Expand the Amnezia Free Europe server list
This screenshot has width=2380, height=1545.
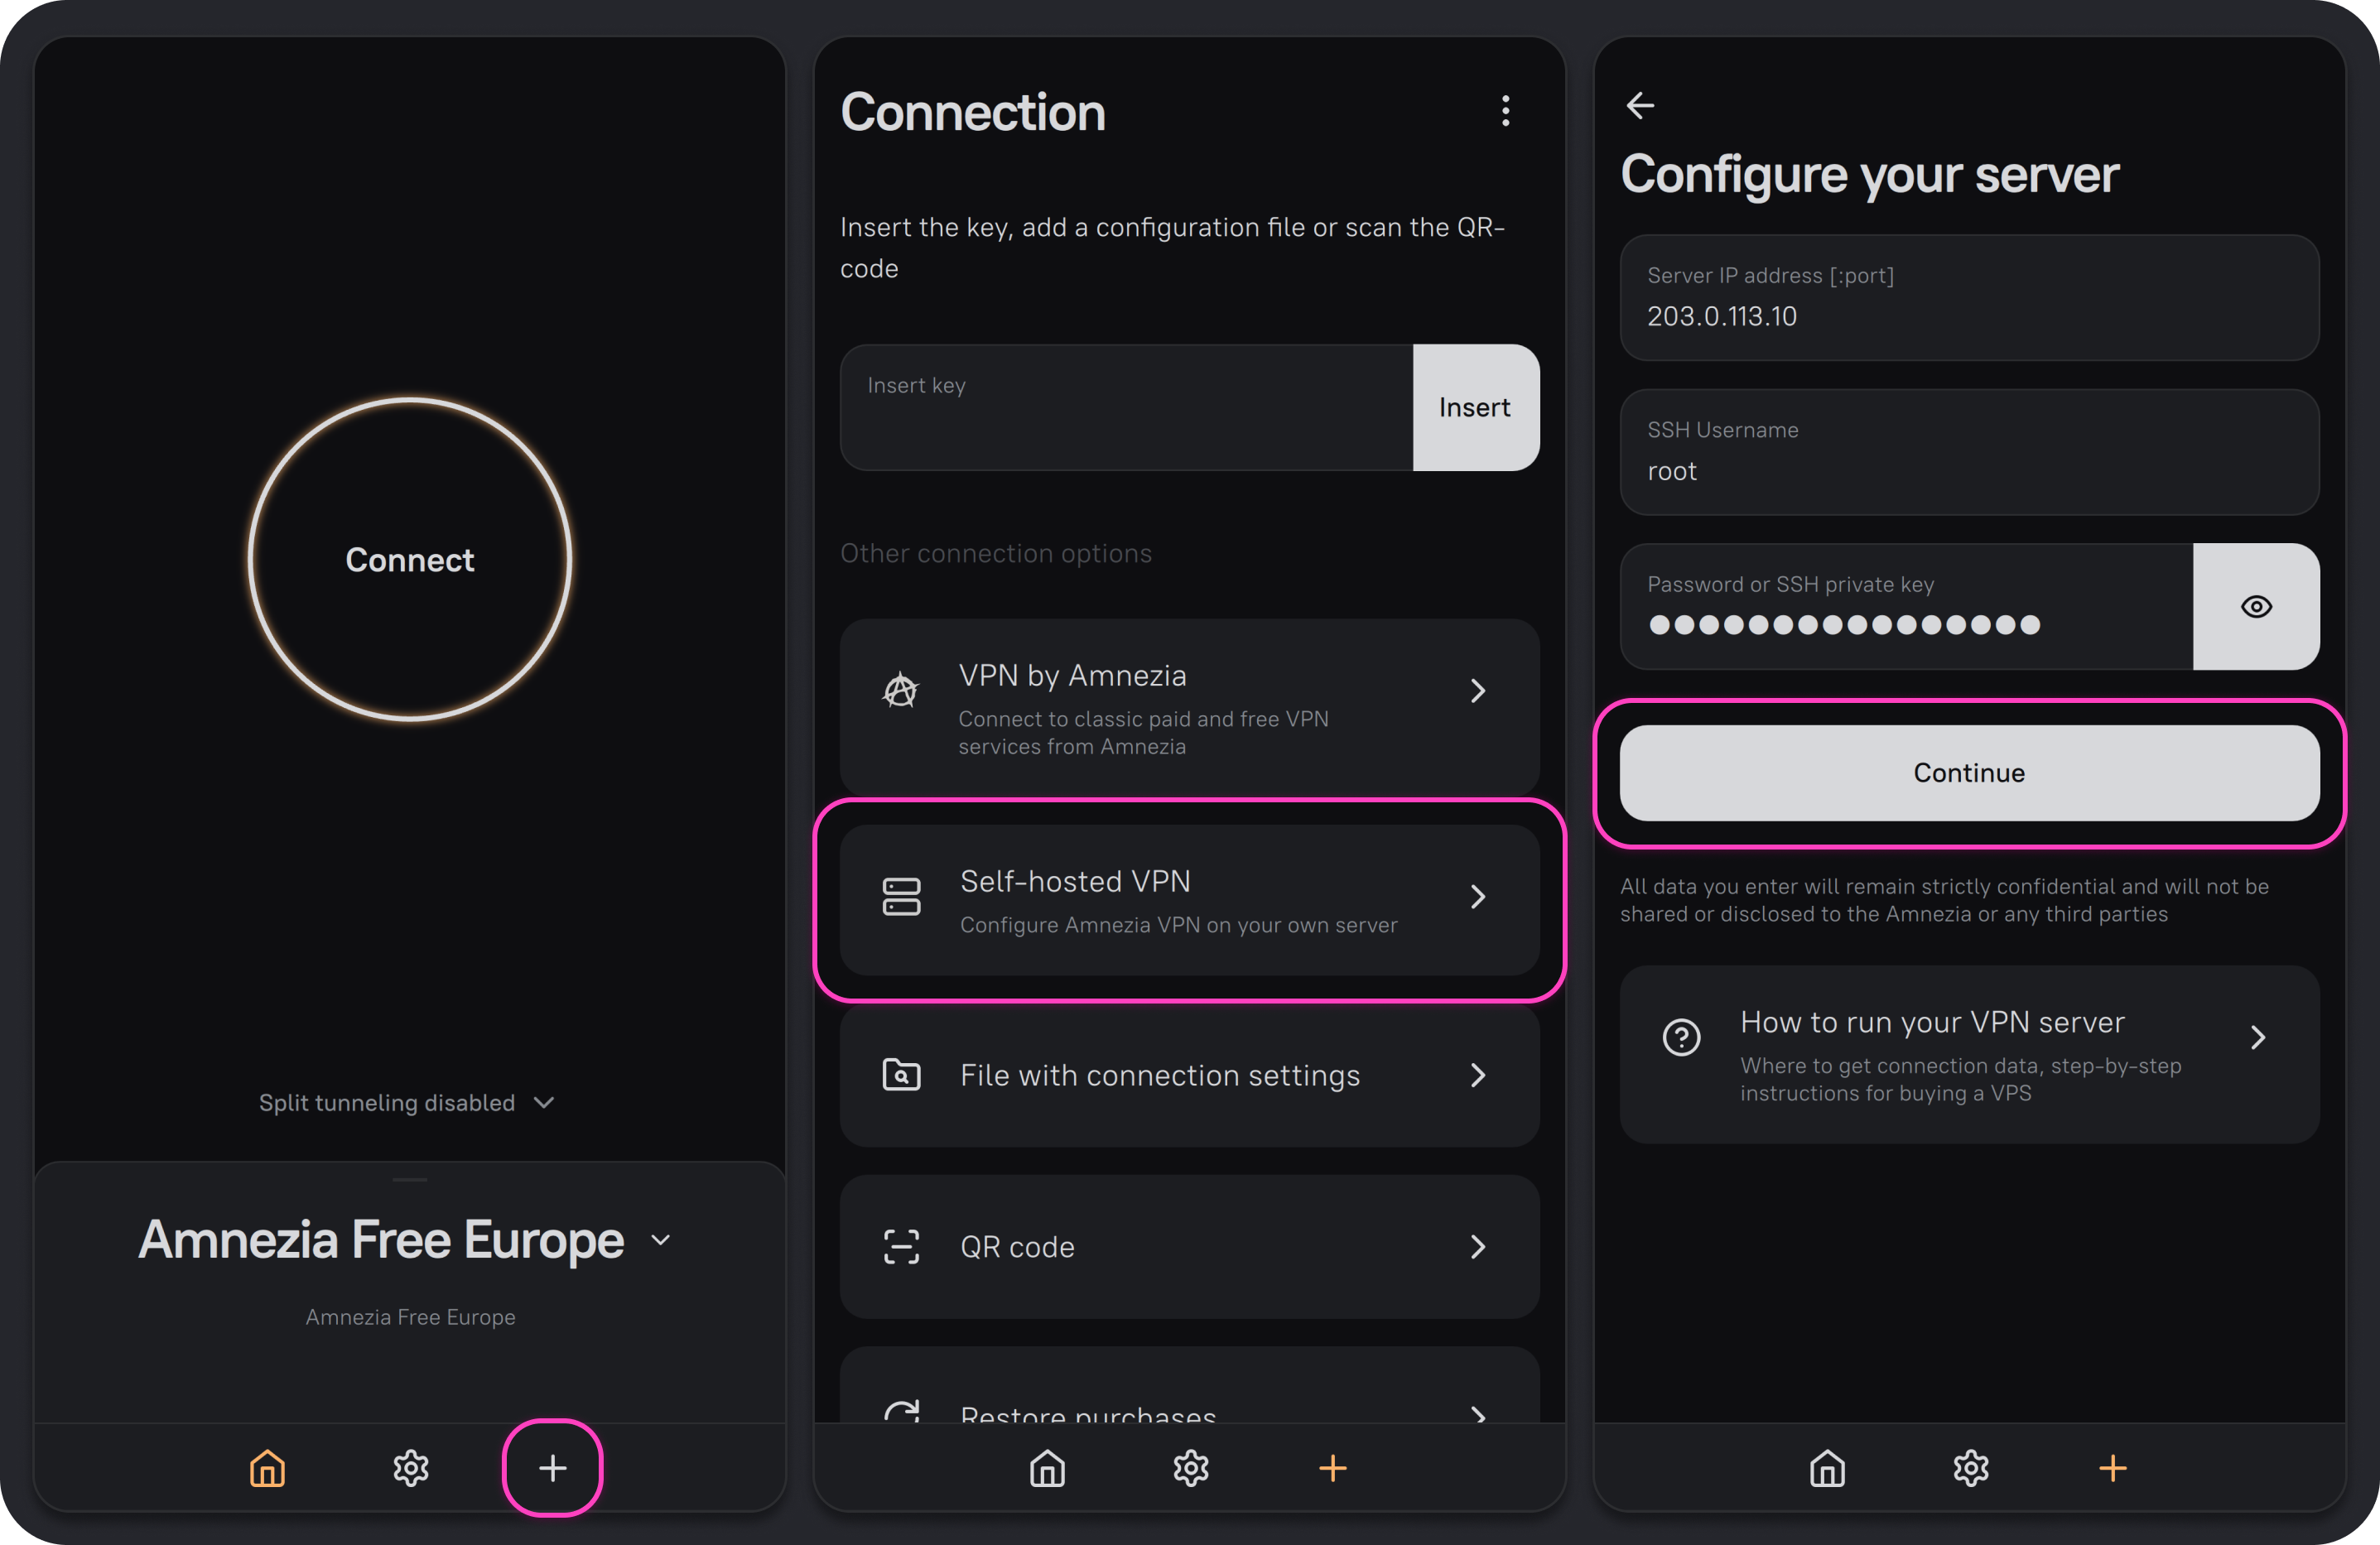tap(405, 1240)
